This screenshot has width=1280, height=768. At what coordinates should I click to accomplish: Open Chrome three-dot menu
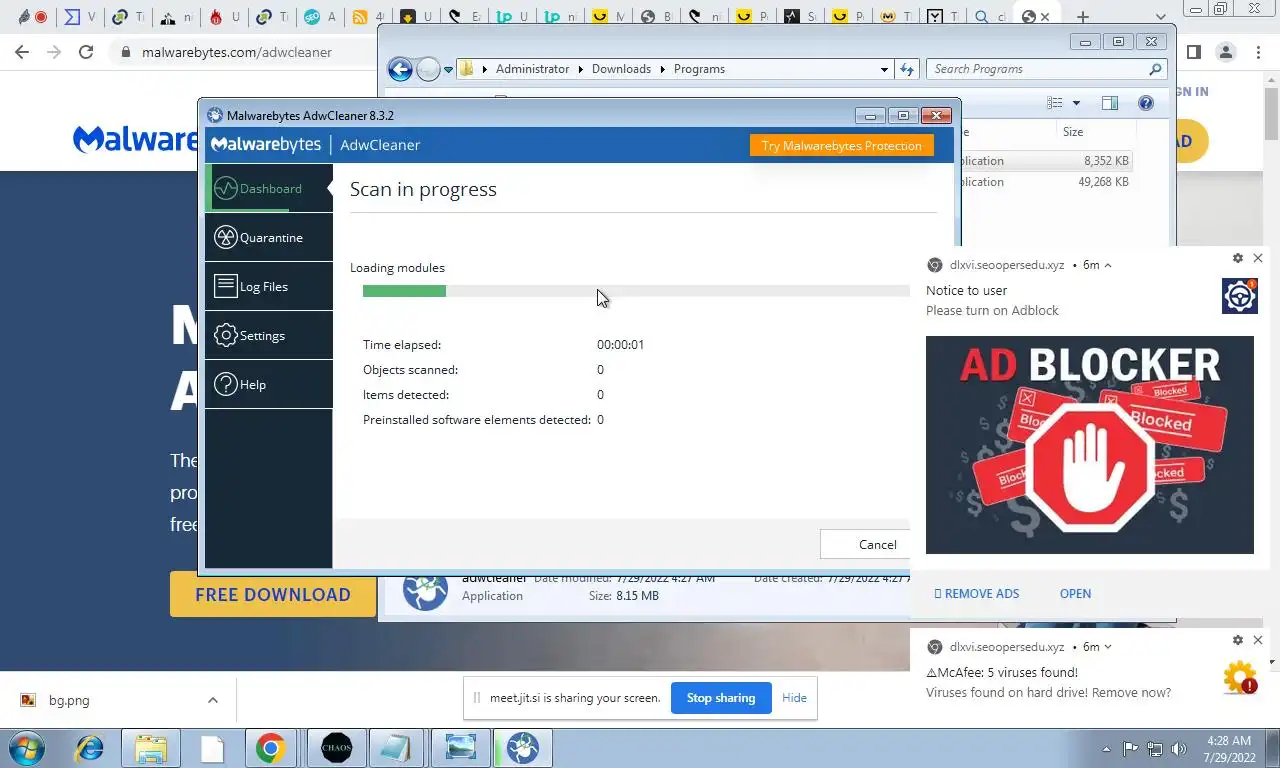tap(1260, 52)
